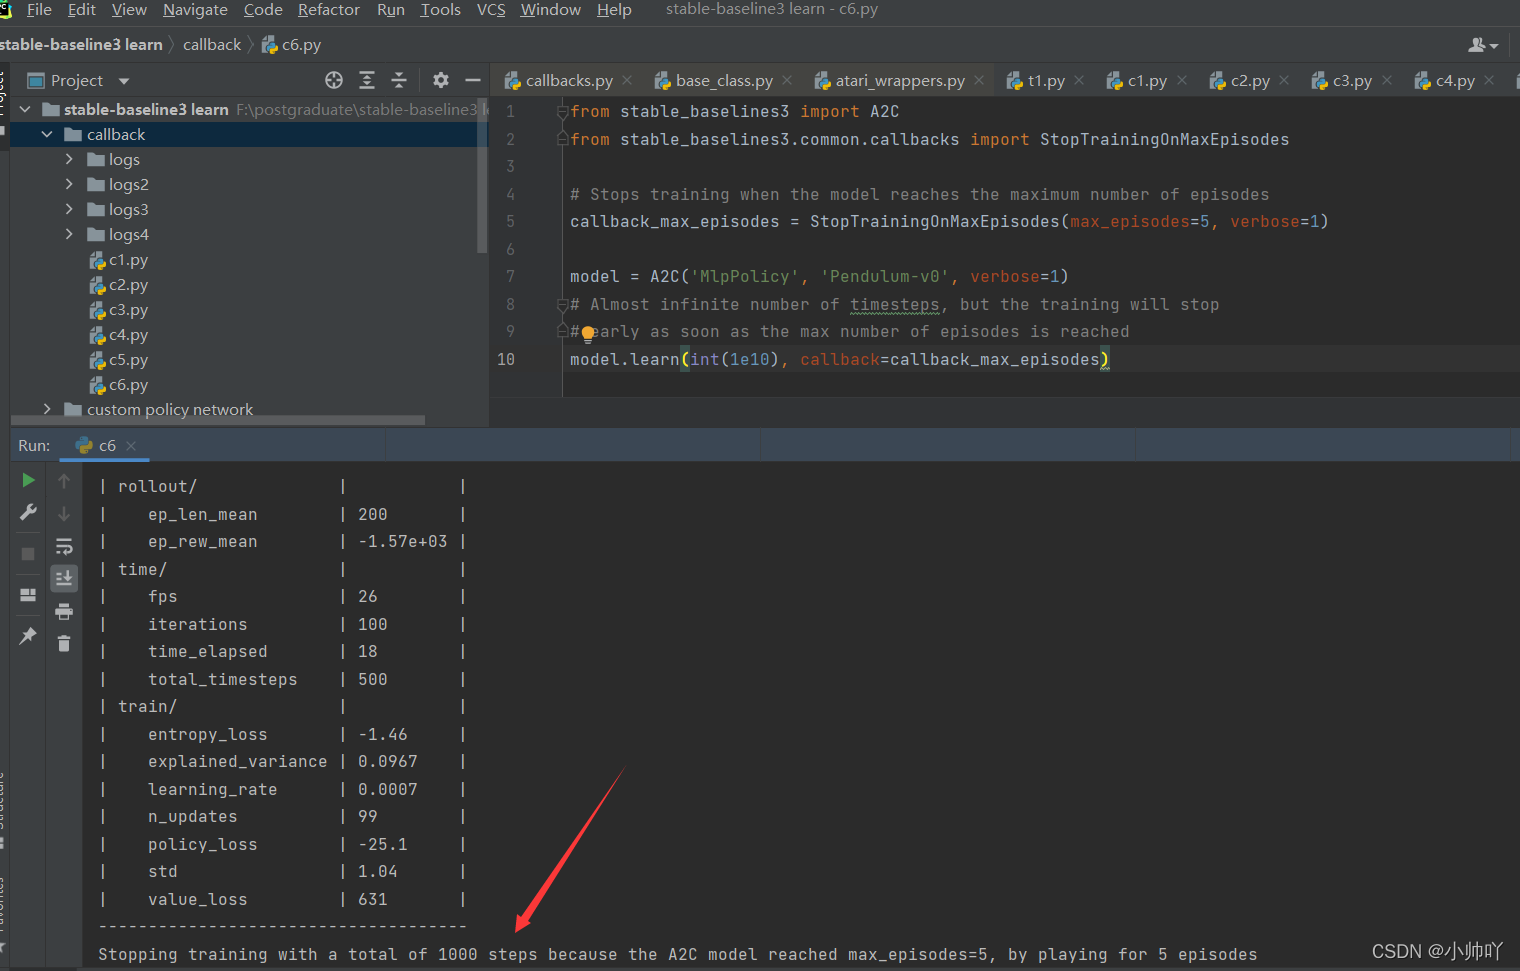The height and width of the screenshot is (971, 1520).
Task: Collapse the callback folder
Action: [47, 133]
